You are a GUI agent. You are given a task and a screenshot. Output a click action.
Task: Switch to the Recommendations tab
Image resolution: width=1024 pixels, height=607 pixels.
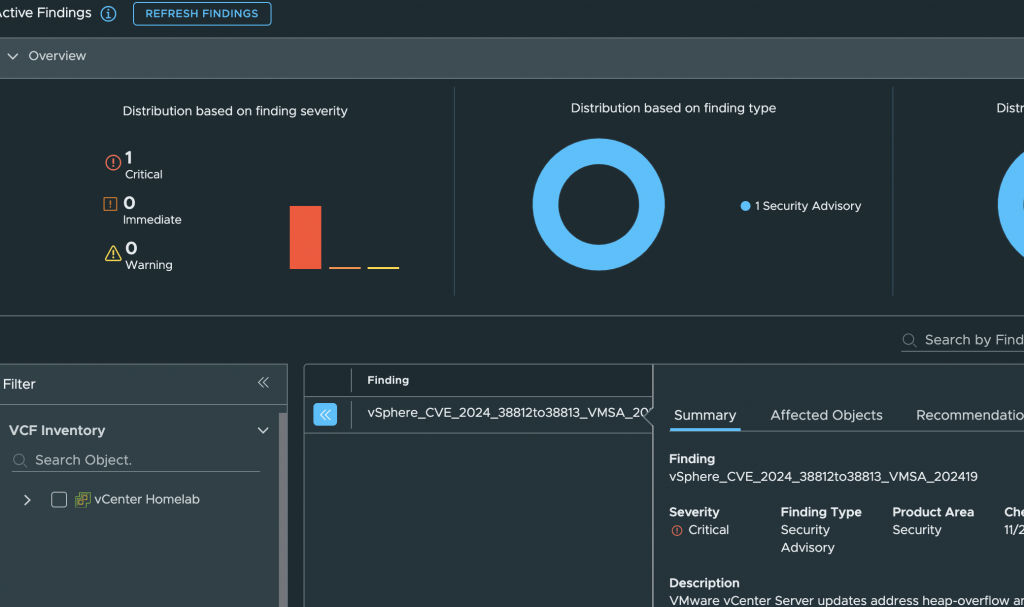pos(970,416)
